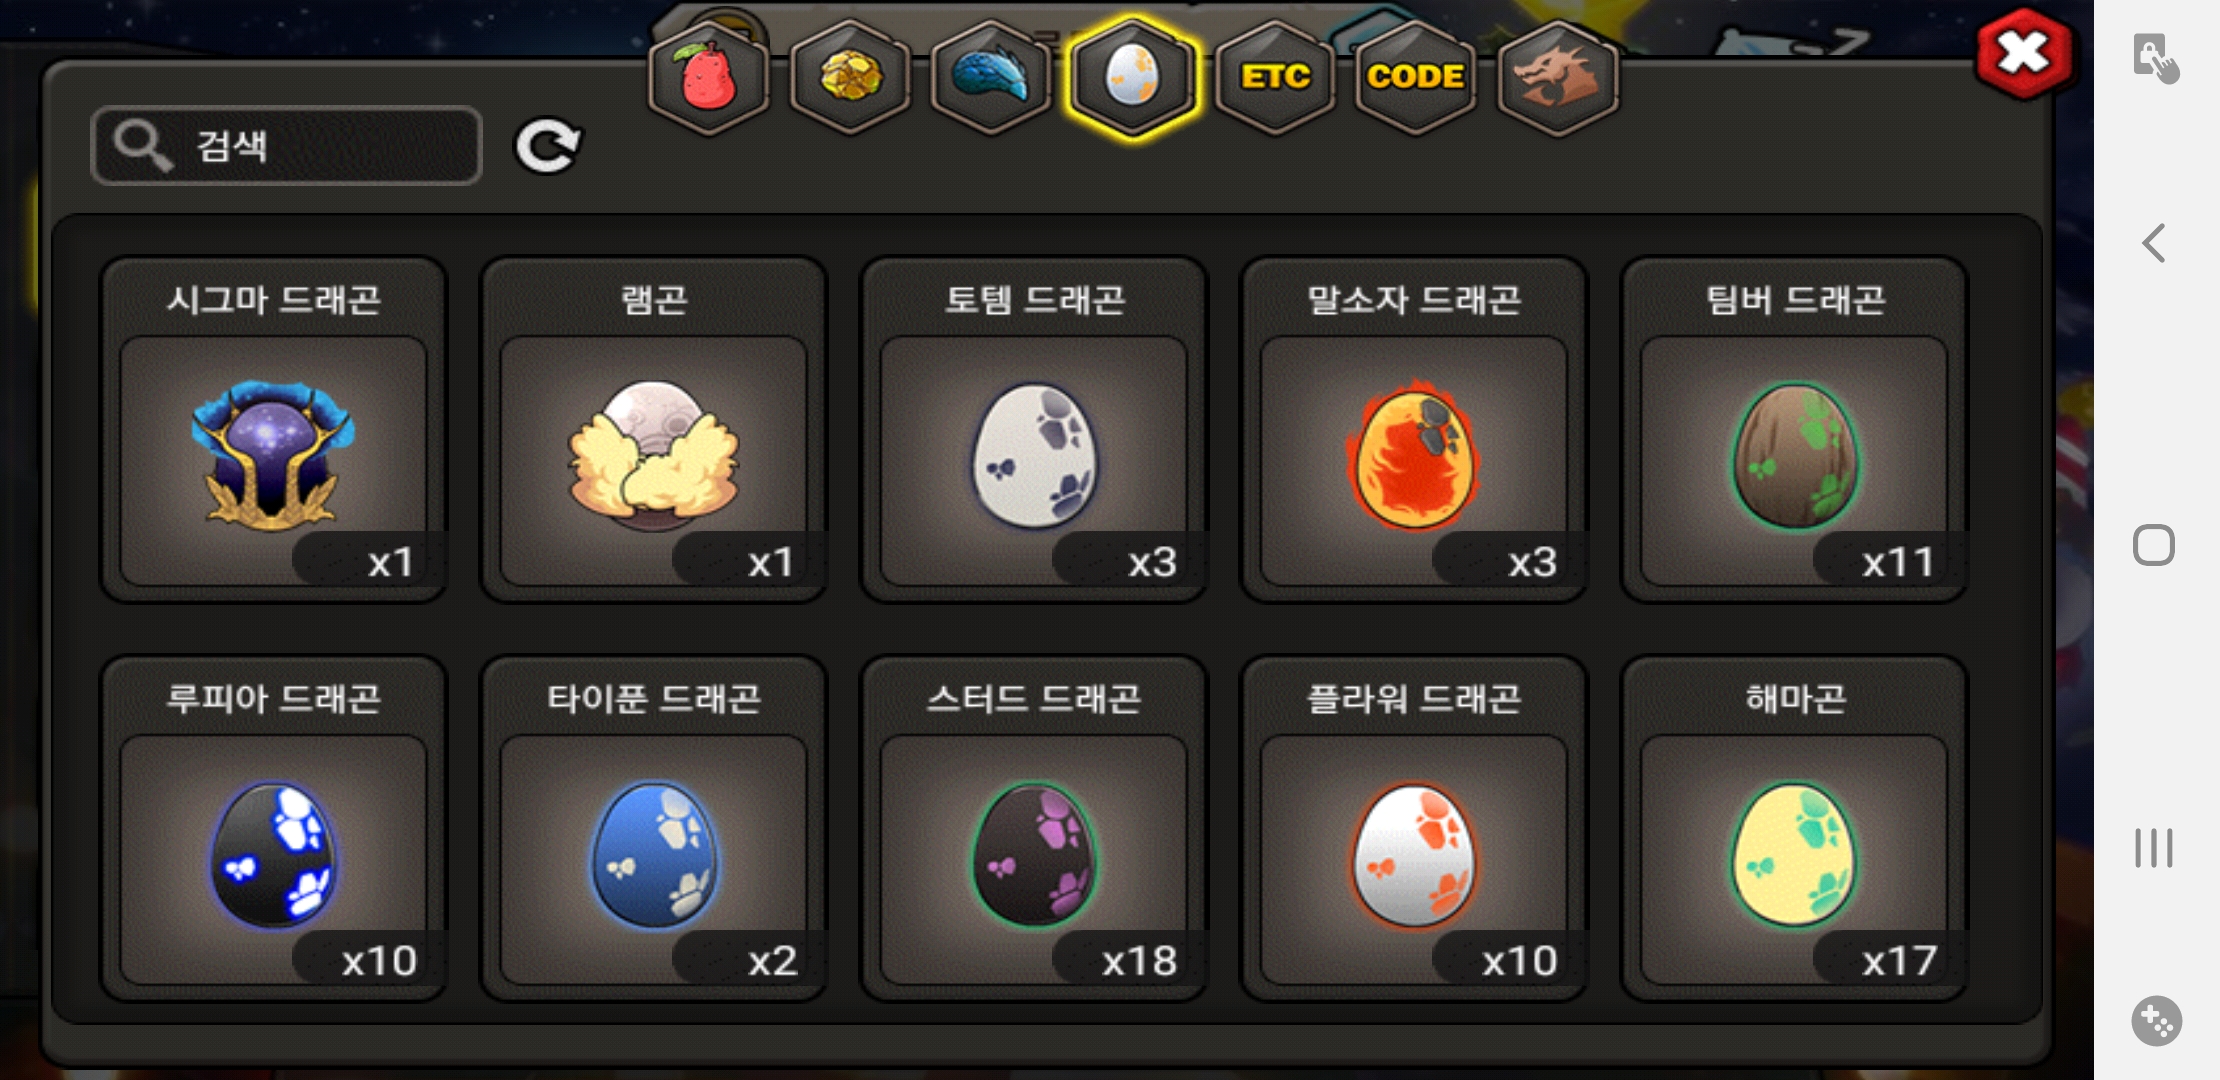Screen dimensions: 2220x1080
Task: Pick the 램곤 fluffy egg
Action: [653, 430]
